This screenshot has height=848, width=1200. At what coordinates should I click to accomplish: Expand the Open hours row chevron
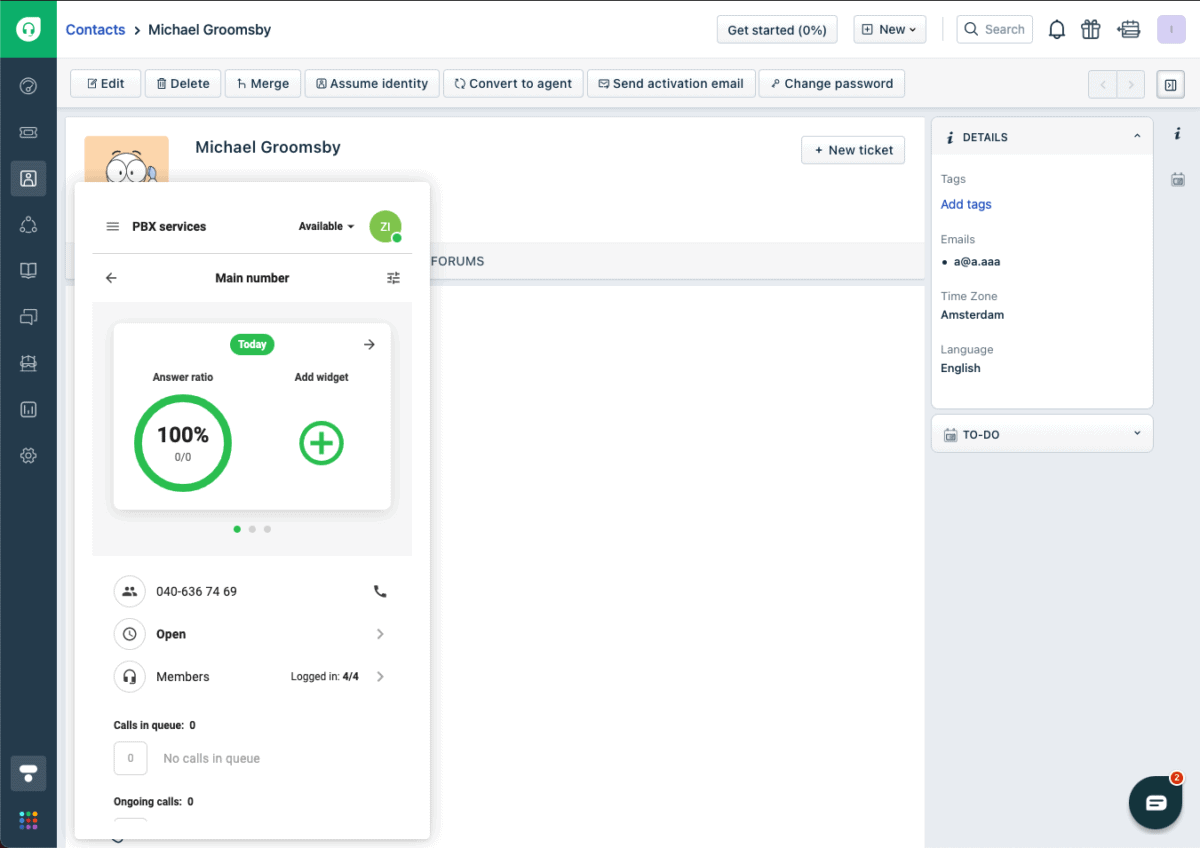click(380, 634)
